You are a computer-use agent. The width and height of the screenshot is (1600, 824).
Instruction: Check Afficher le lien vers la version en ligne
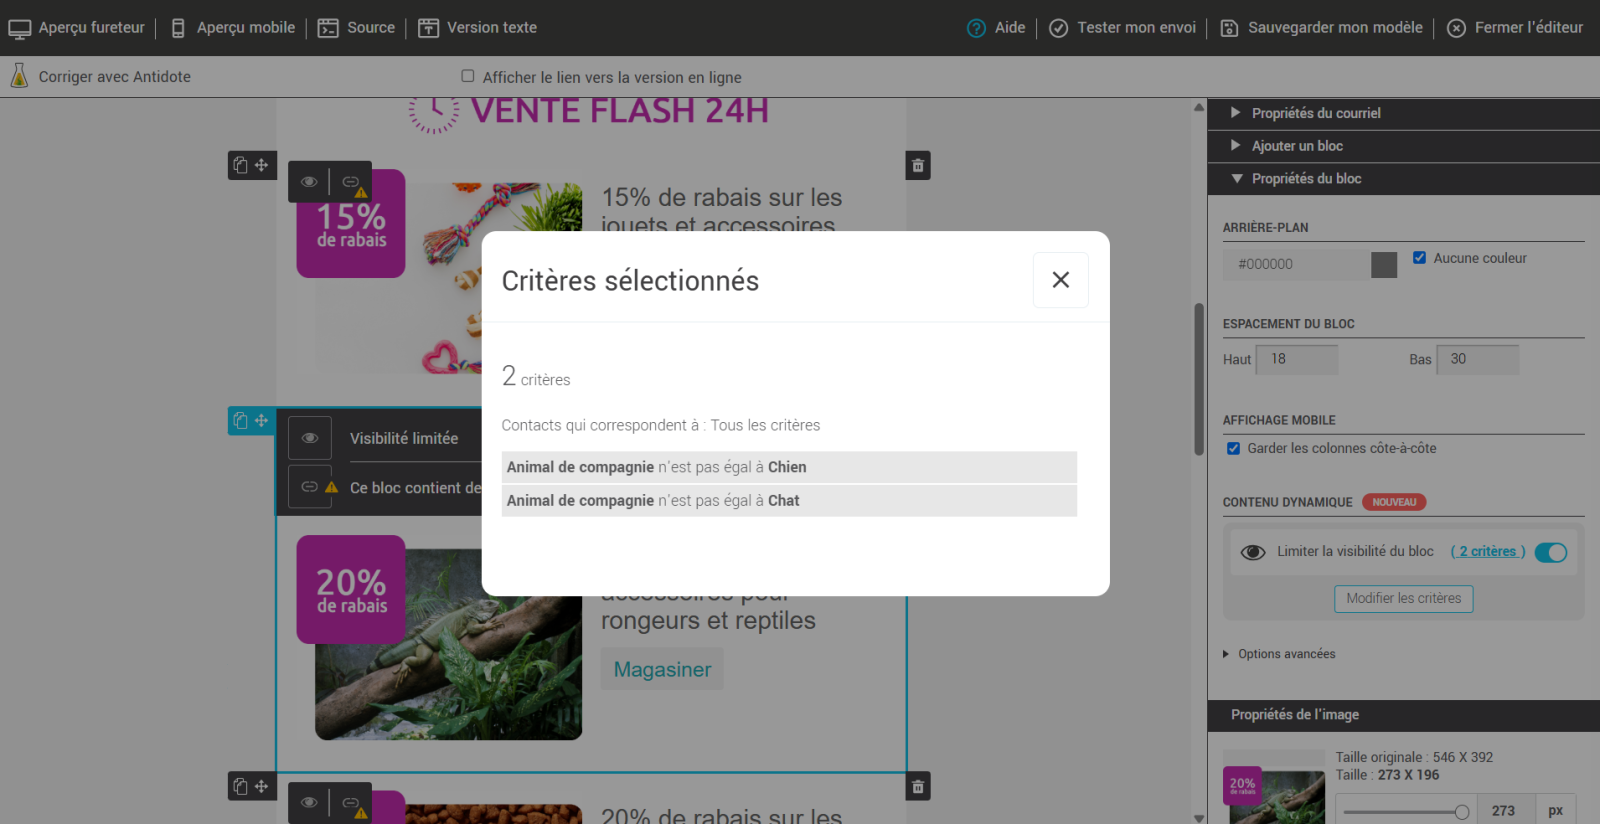[467, 76]
